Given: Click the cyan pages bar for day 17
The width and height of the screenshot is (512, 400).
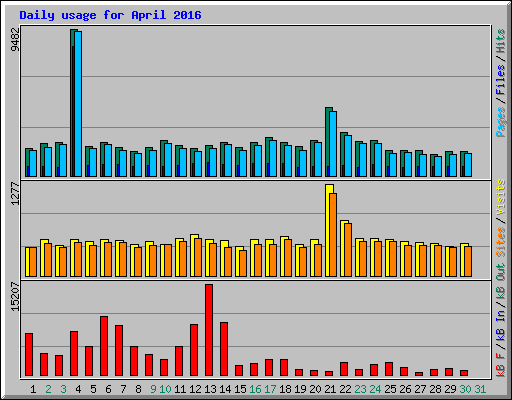Looking at the screenshot, I should click(x=273, y=158).
